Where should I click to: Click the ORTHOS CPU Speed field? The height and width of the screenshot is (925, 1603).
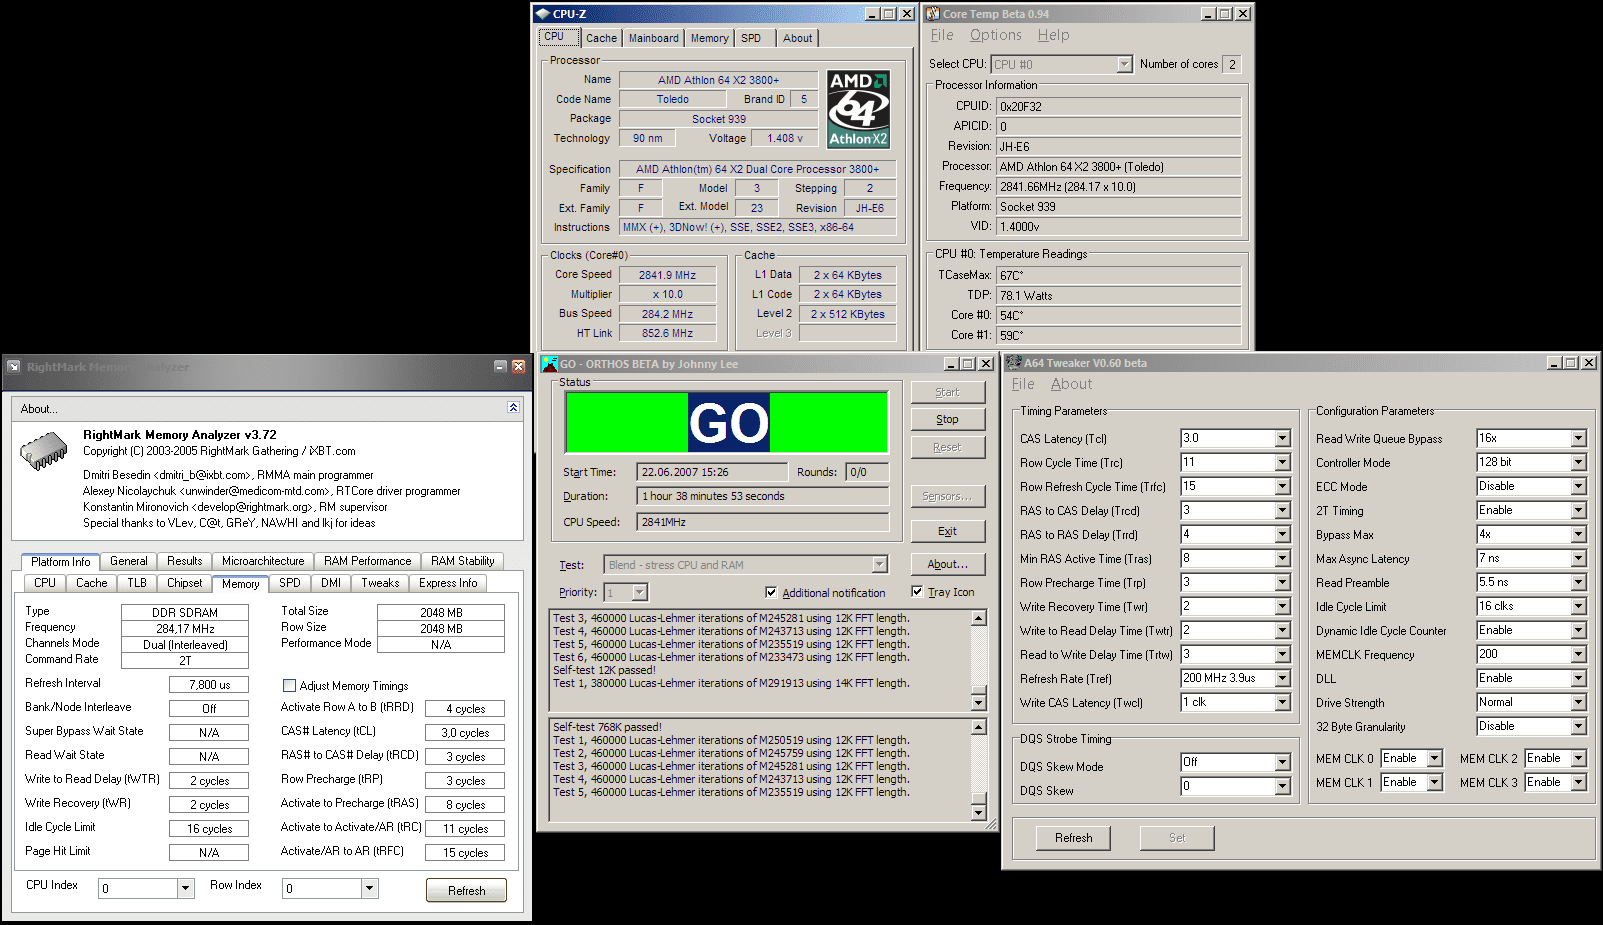click(763, 522)
